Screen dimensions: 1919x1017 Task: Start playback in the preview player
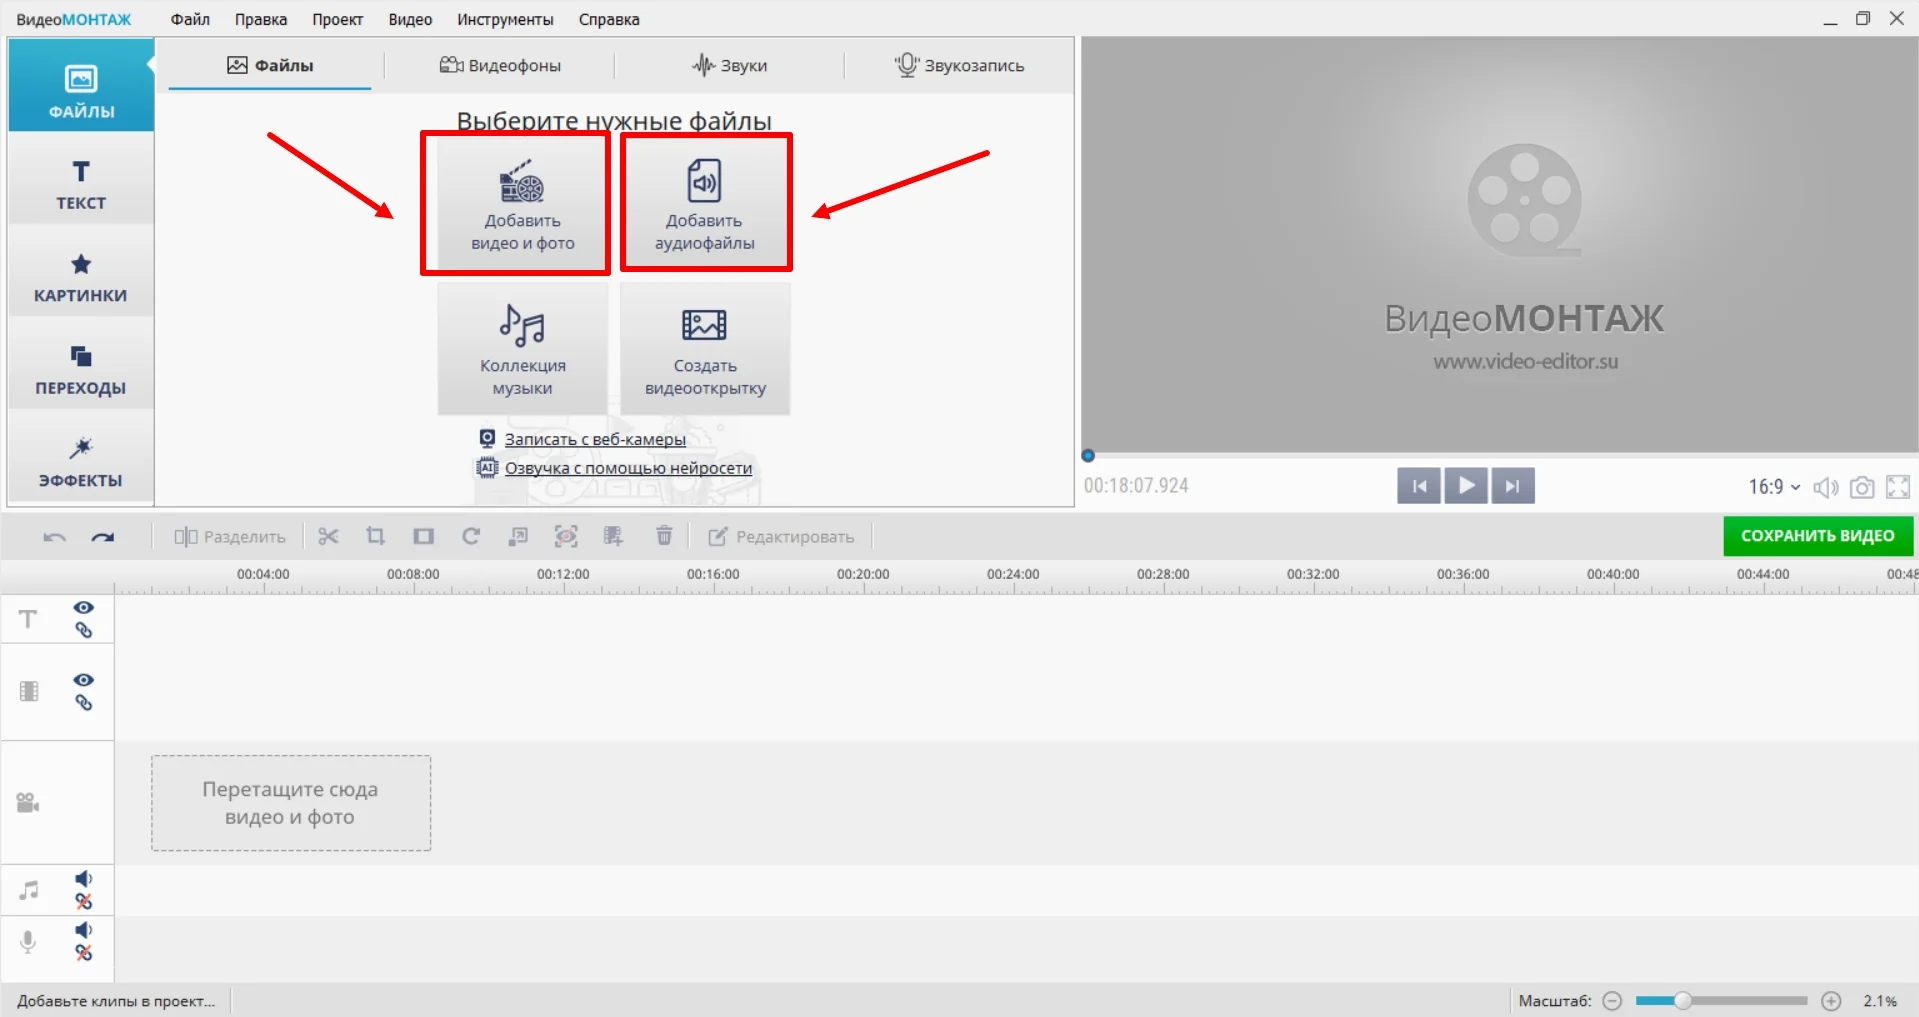1466,486
